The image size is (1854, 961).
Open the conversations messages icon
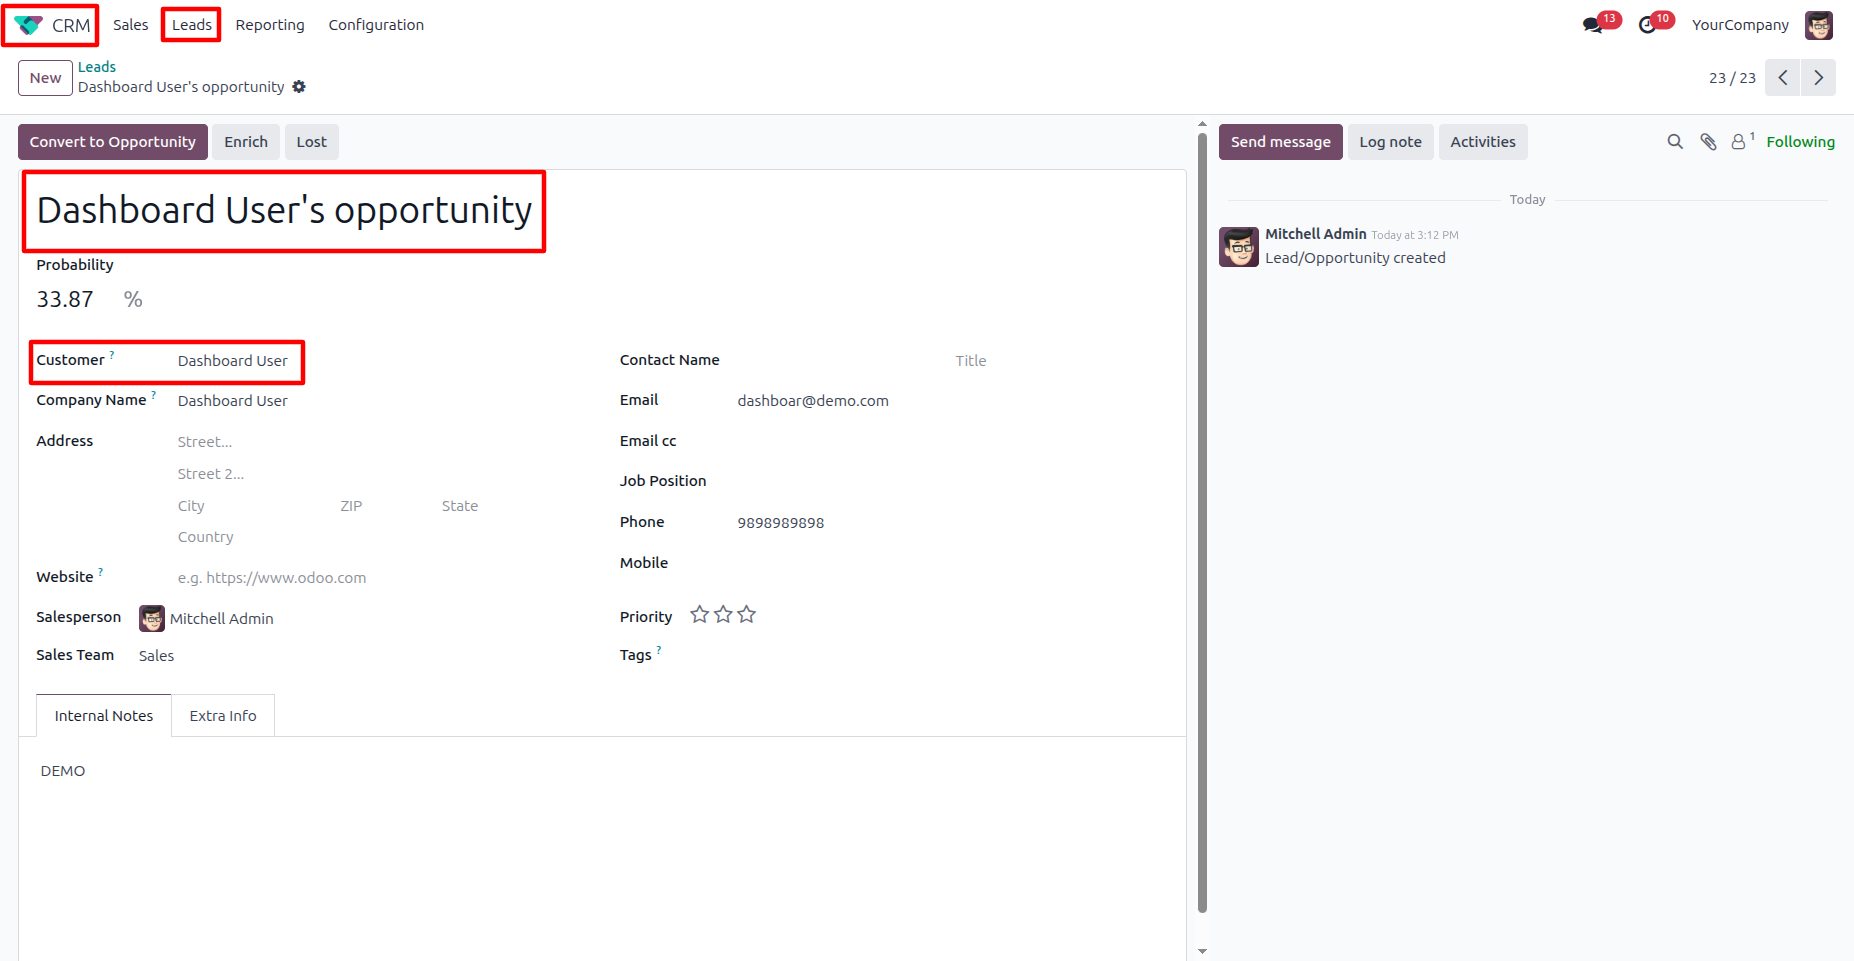1592,25
